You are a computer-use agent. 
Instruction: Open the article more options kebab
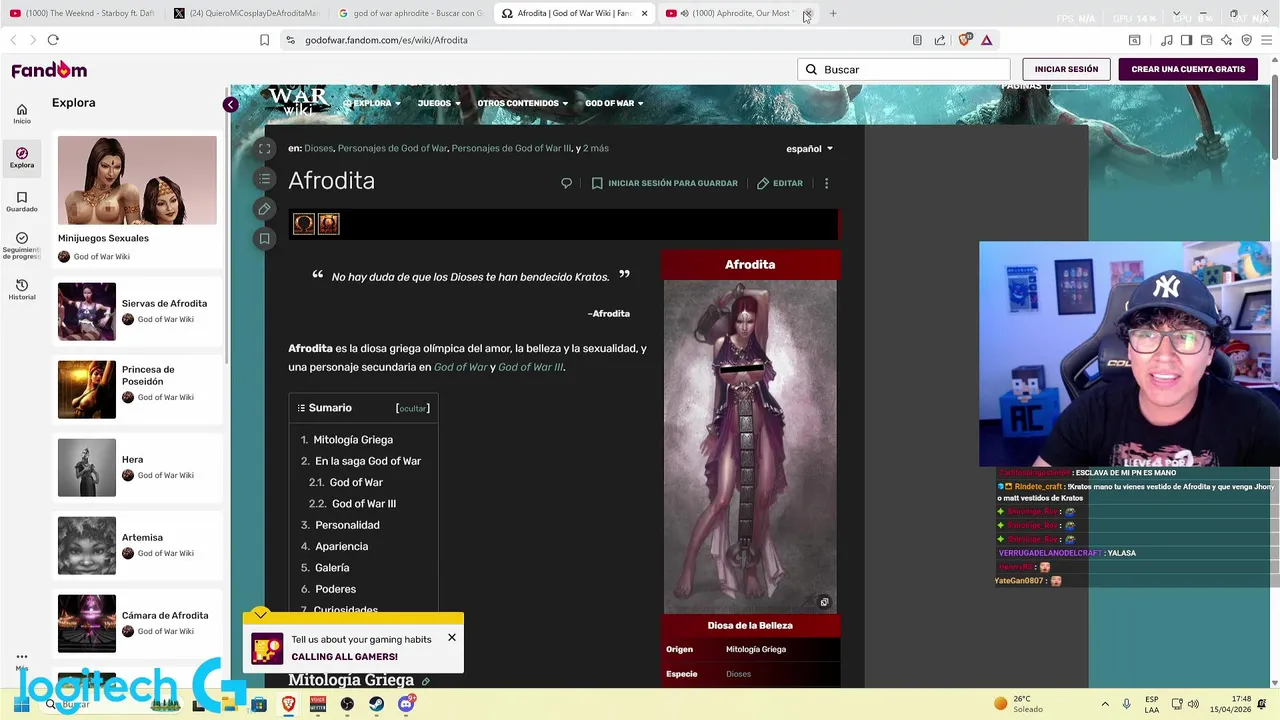tap(826, 183)
